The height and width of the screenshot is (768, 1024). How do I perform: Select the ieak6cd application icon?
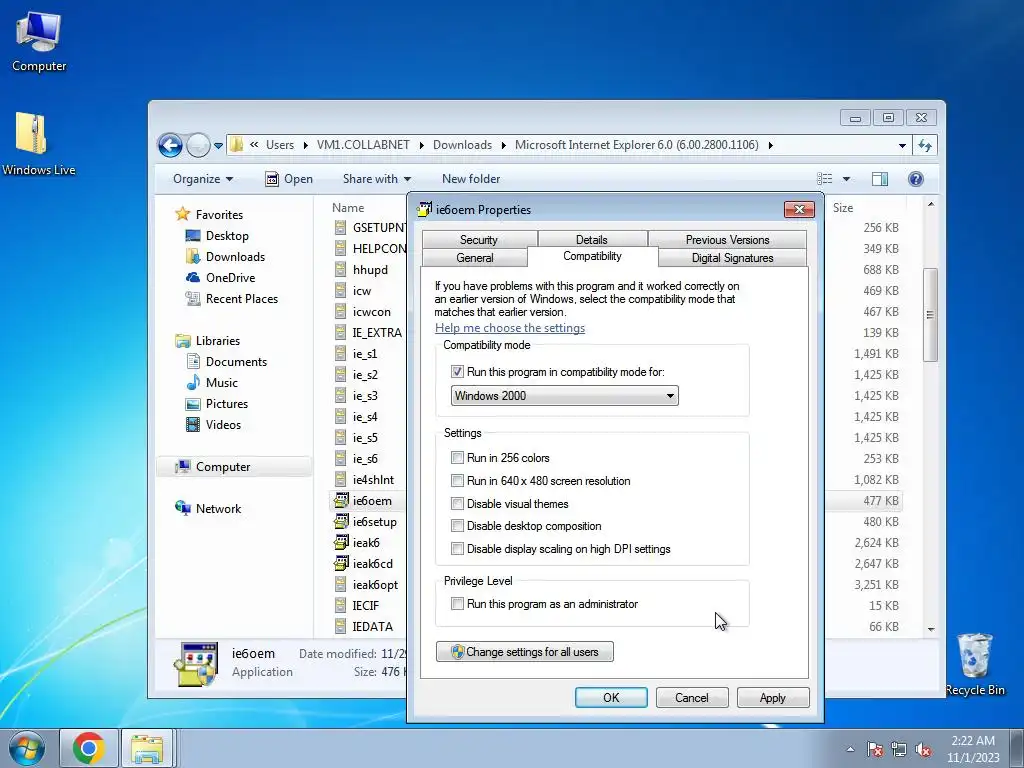click(341, 564)
